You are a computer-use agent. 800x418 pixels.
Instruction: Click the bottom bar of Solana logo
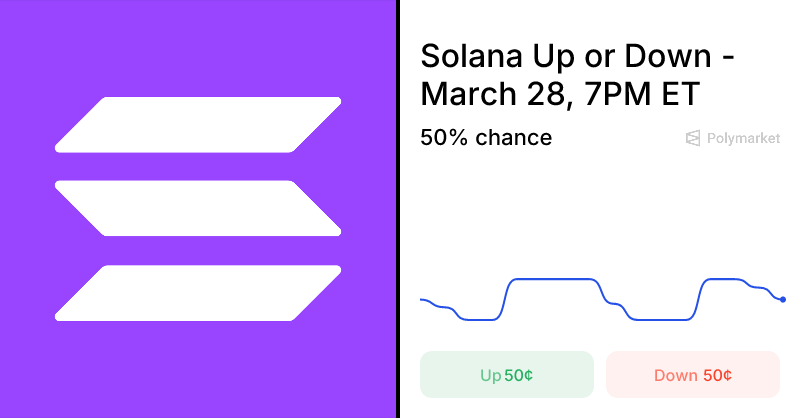198,293
